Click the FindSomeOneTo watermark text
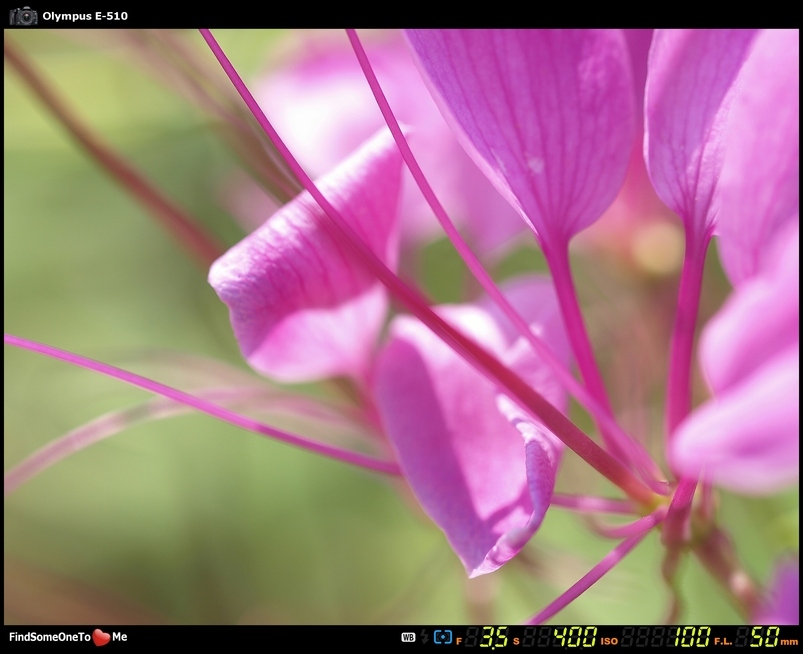The height and width of the screenshot is (654, 803). (49, 637)
